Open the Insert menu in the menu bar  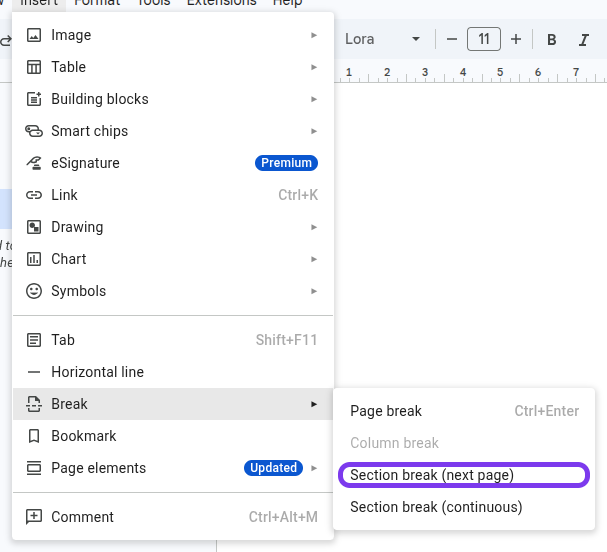[x=39, y=3]
